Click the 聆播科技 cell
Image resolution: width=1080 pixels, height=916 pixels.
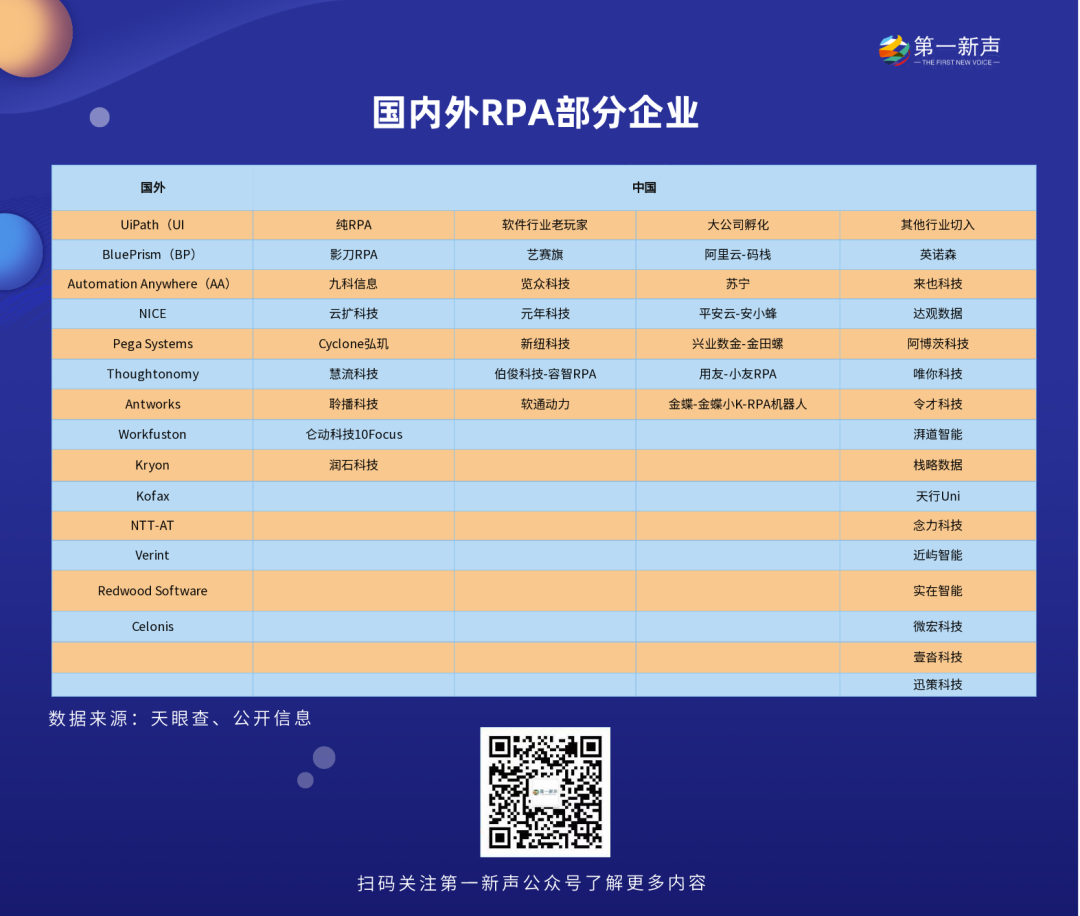click(x=353, y=404)
